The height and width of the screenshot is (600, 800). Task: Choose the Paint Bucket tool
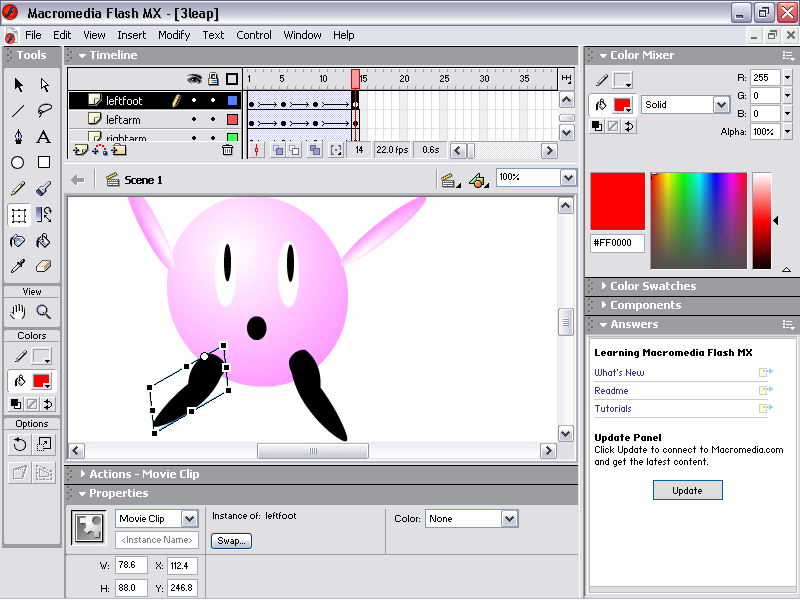44,241
